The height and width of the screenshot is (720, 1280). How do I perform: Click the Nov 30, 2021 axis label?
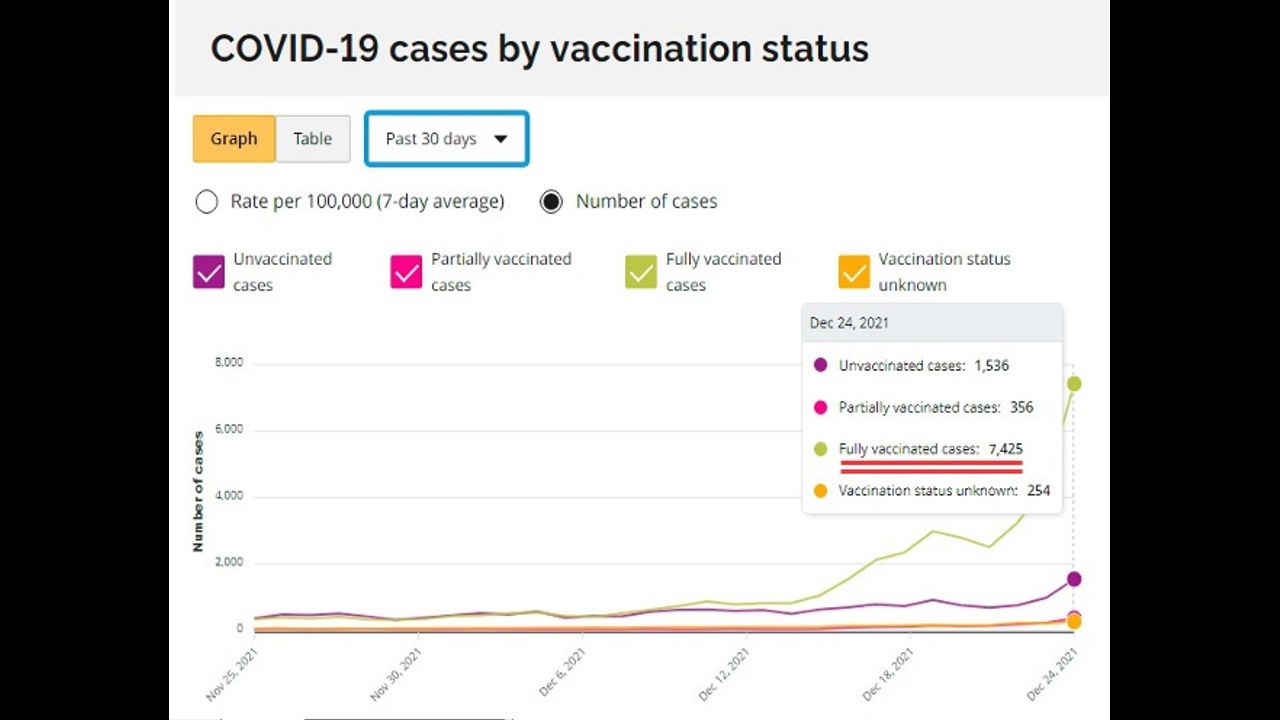click(395, 675)
